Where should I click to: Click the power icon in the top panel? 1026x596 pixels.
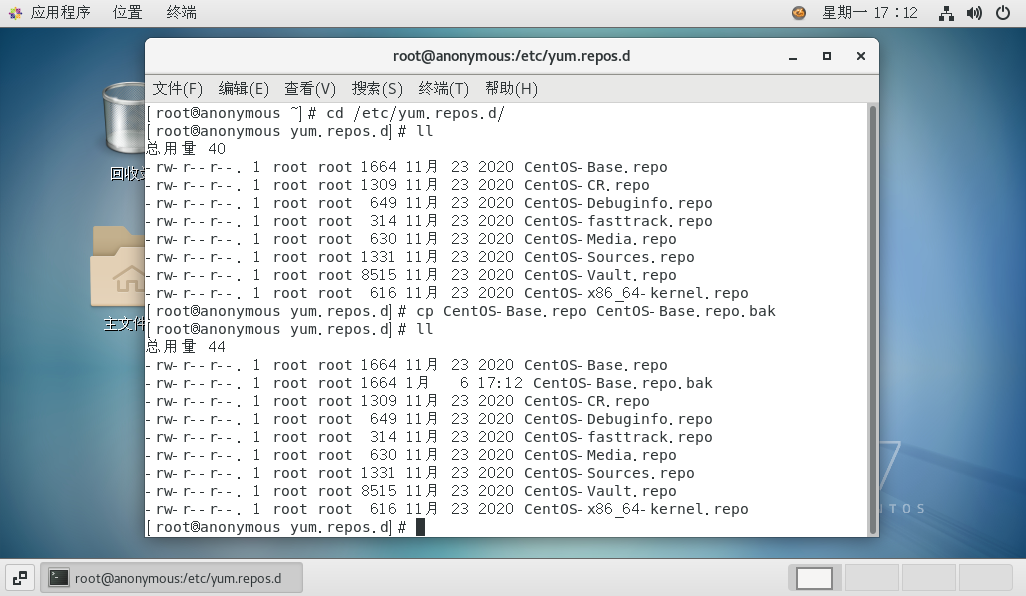pyautogui.click(x=1003, y=12)
